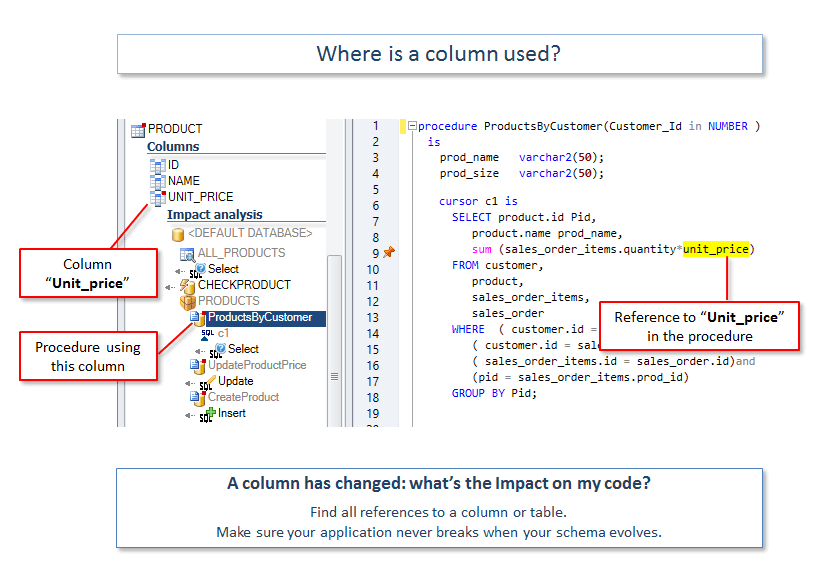Click line number 9 in the gutter
The height and width of the screenshot is (580, 830).
(x=375, y=253)
